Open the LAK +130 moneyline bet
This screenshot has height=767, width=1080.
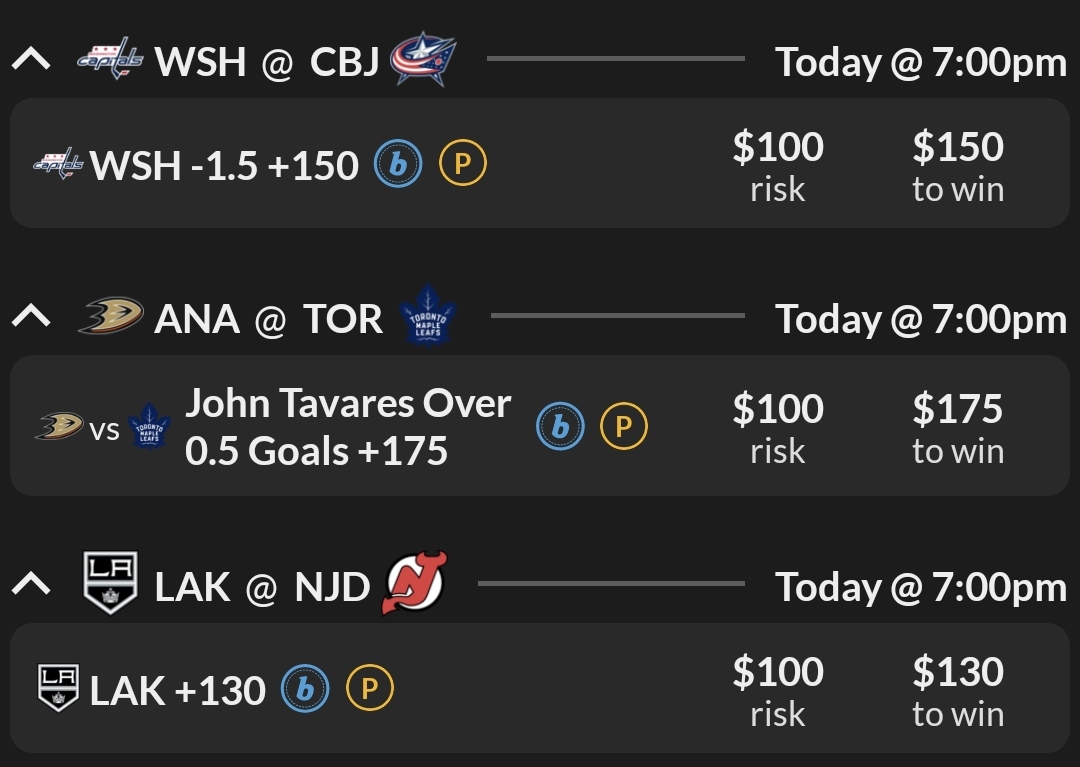[177, 690]
